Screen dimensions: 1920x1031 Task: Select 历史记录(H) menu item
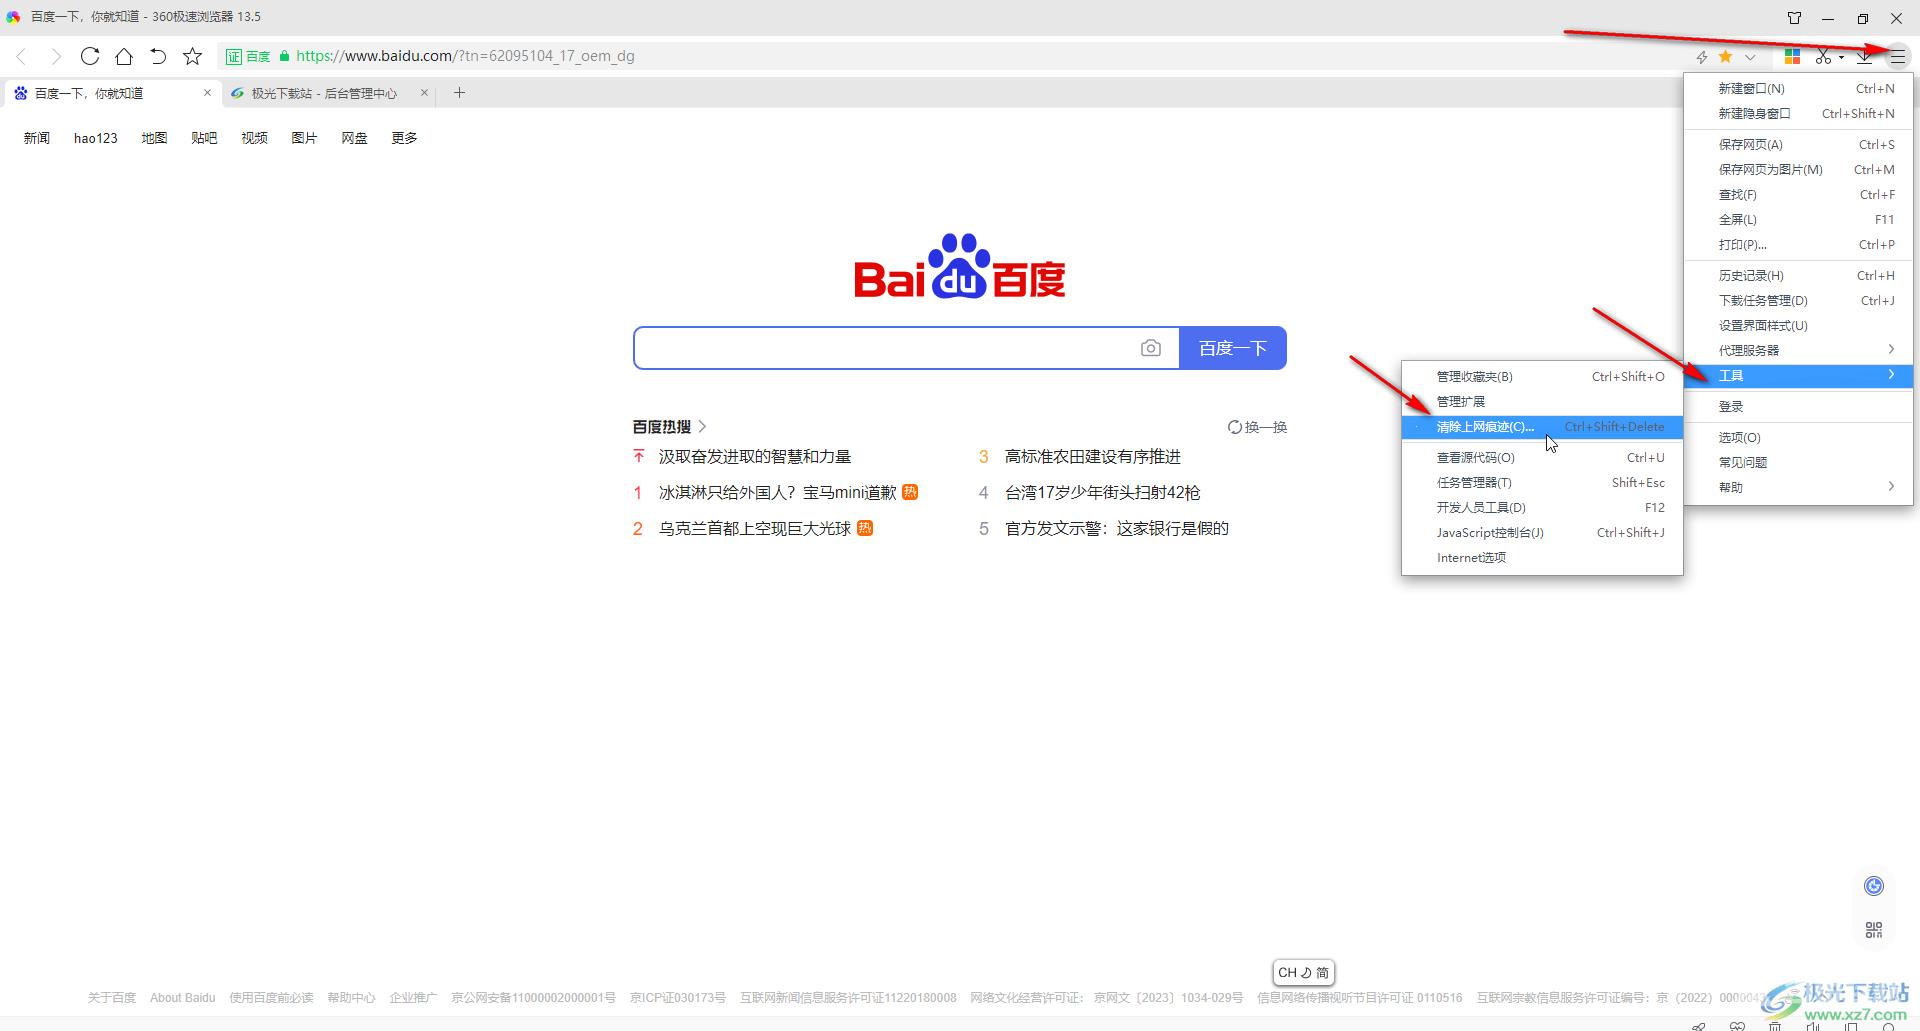(x=1798, y=275)
